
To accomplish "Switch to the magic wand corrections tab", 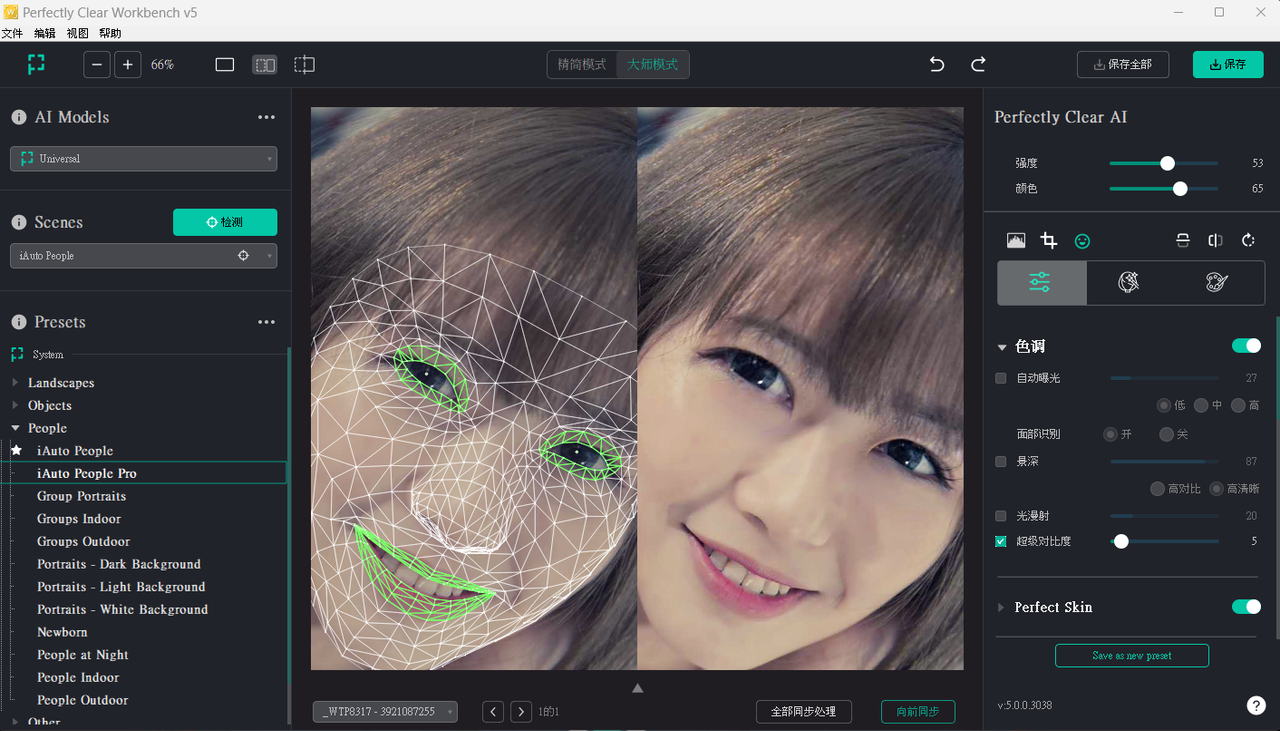I will point(1129,282).
